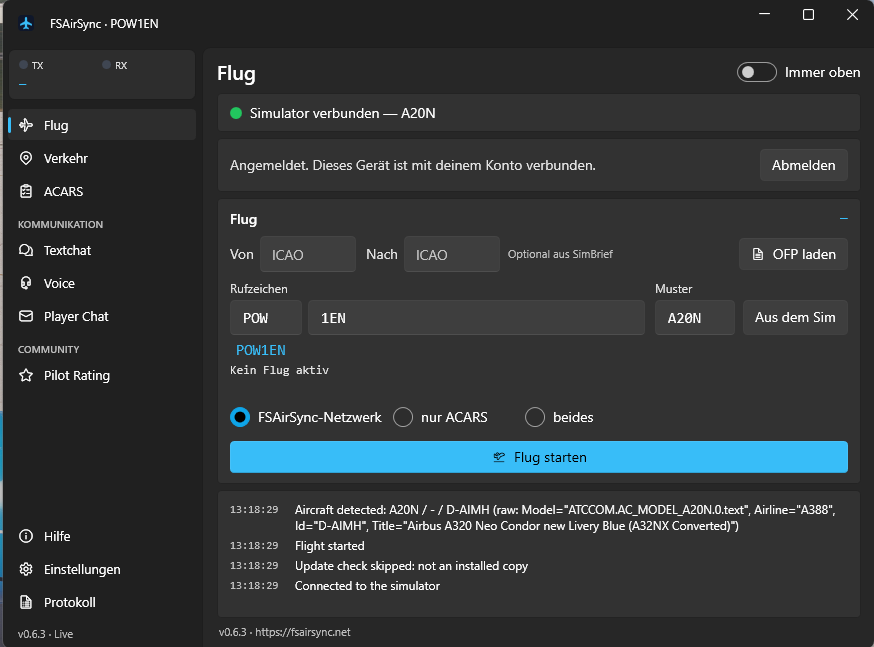
Task: Click the Verkehr map pin icon
Action: point(26,158)
